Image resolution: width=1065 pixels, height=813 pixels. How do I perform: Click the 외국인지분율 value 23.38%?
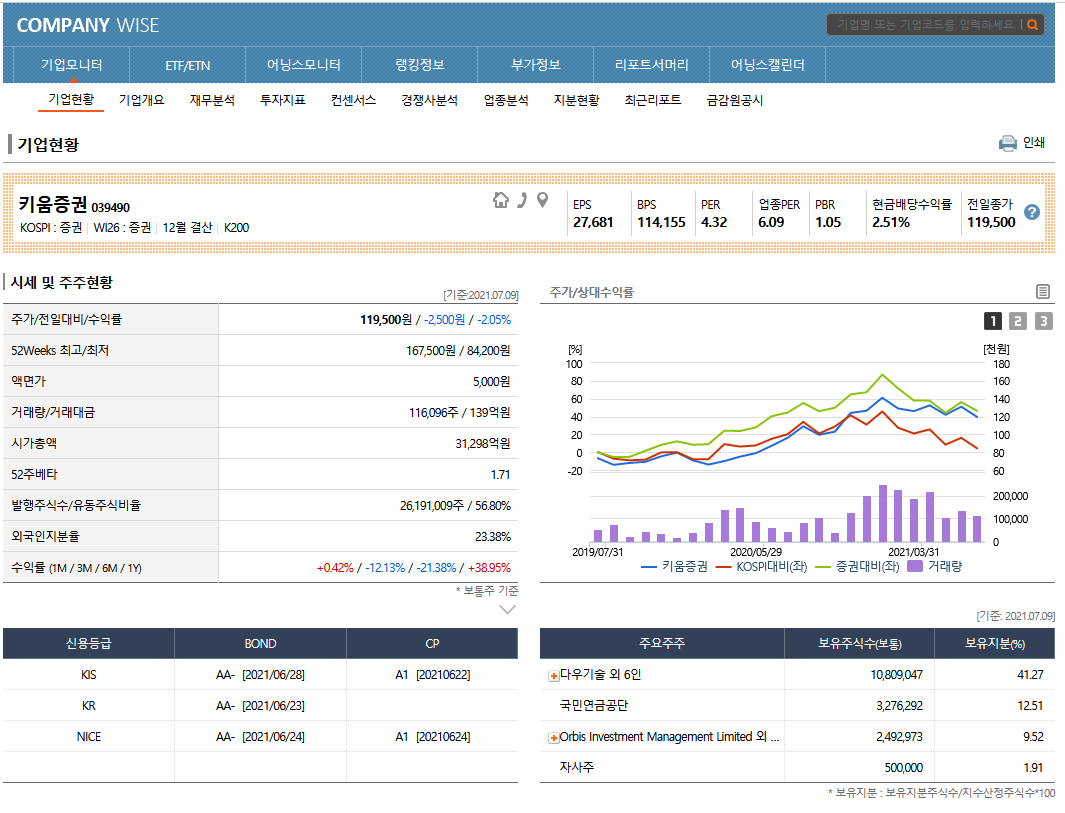[492, 537]
